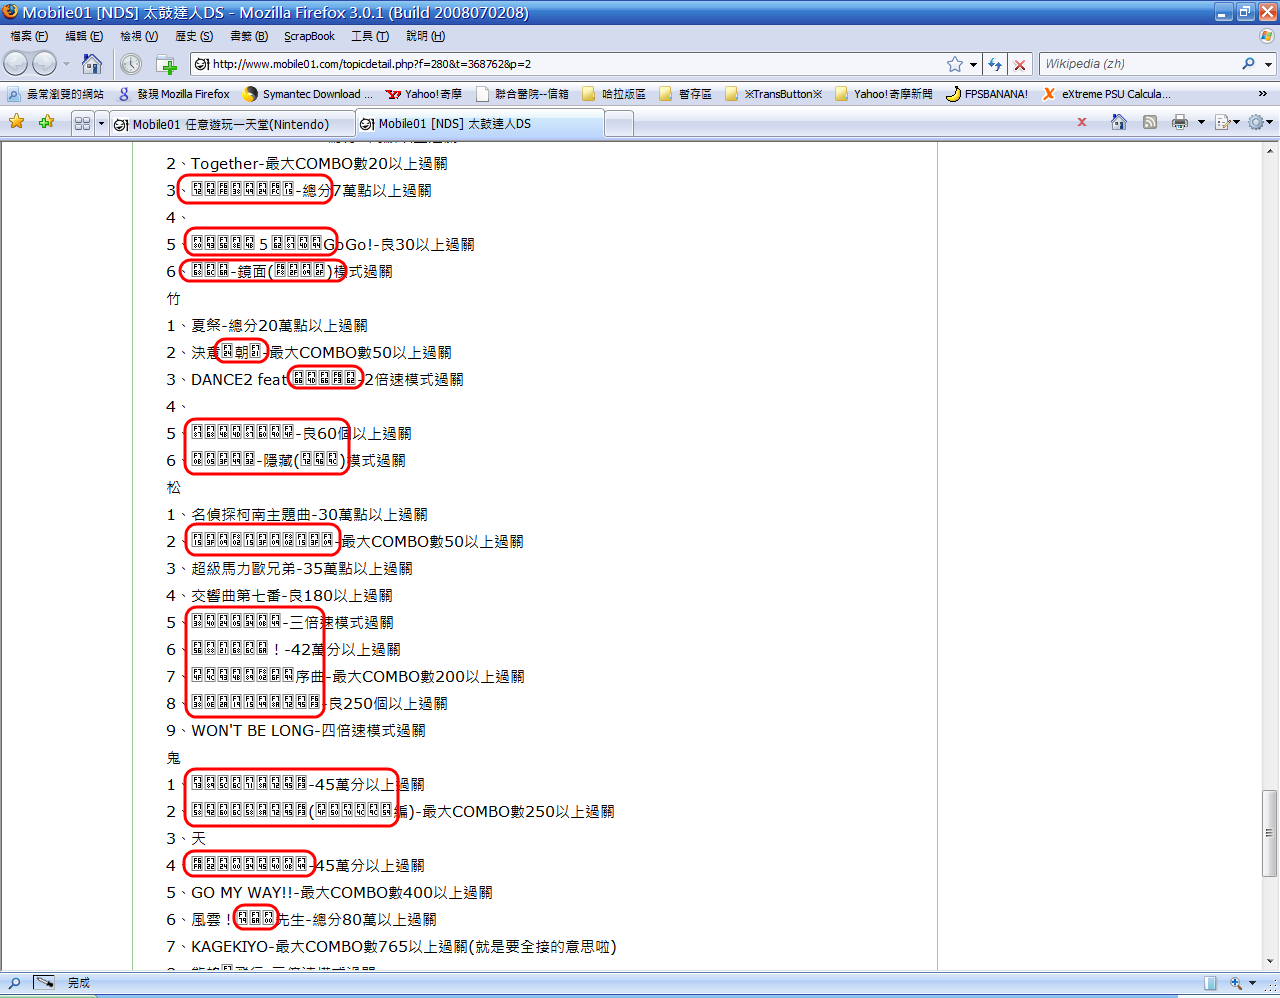This screenshot has width=1280, height=998.
Task: Go back to the previous page
Action: click(16, 64)
